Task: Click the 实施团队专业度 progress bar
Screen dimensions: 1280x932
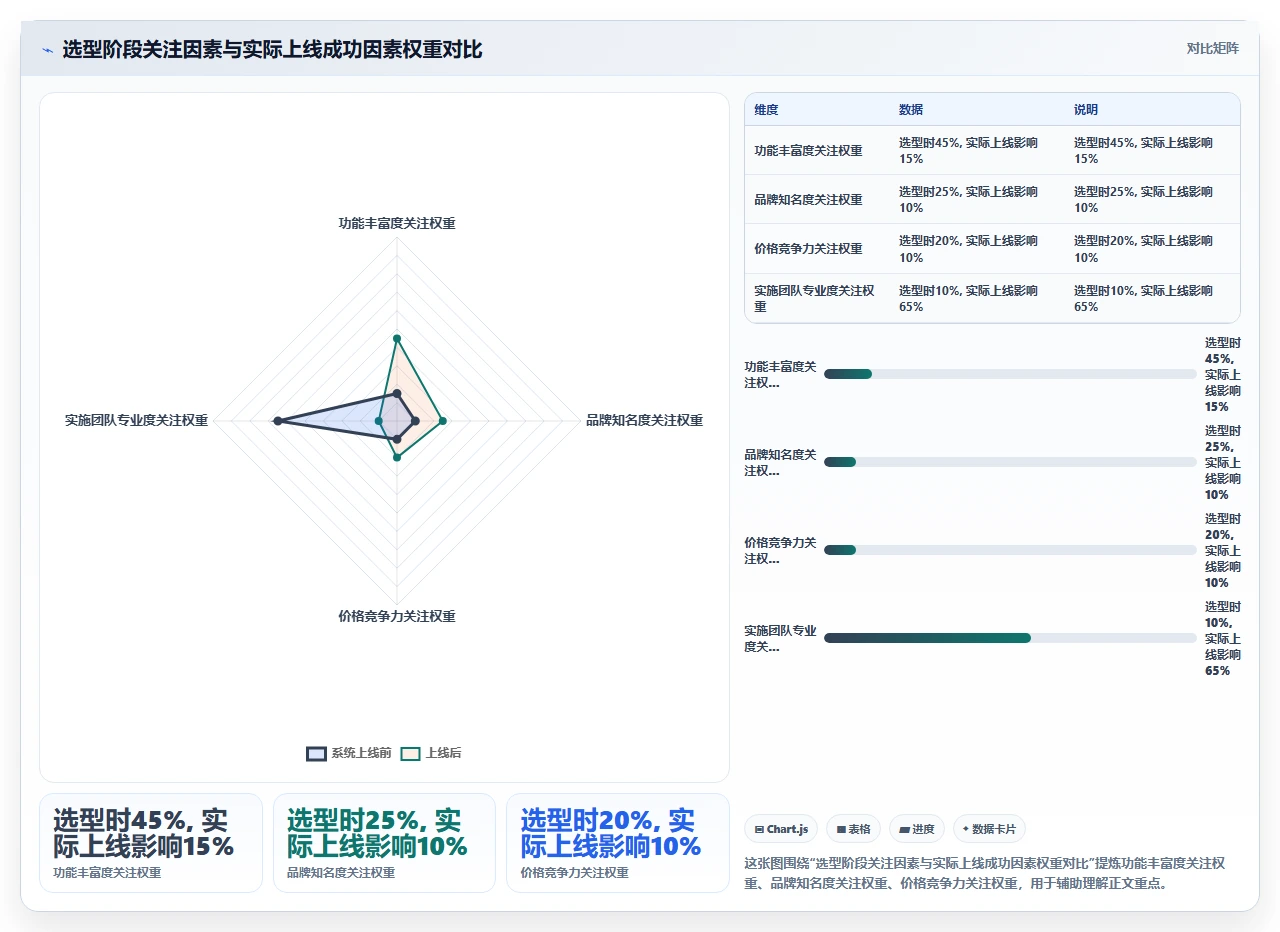Action: tap(1010, 638)
